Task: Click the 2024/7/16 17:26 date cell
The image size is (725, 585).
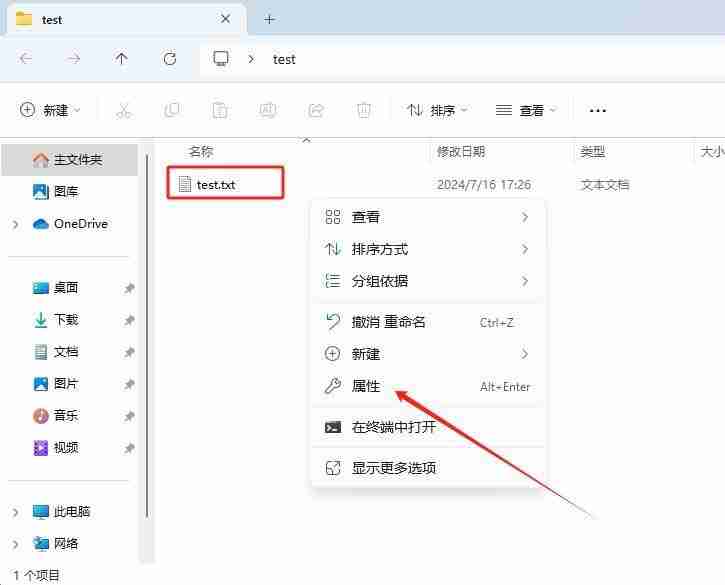Action: click(x=484, y=185)
